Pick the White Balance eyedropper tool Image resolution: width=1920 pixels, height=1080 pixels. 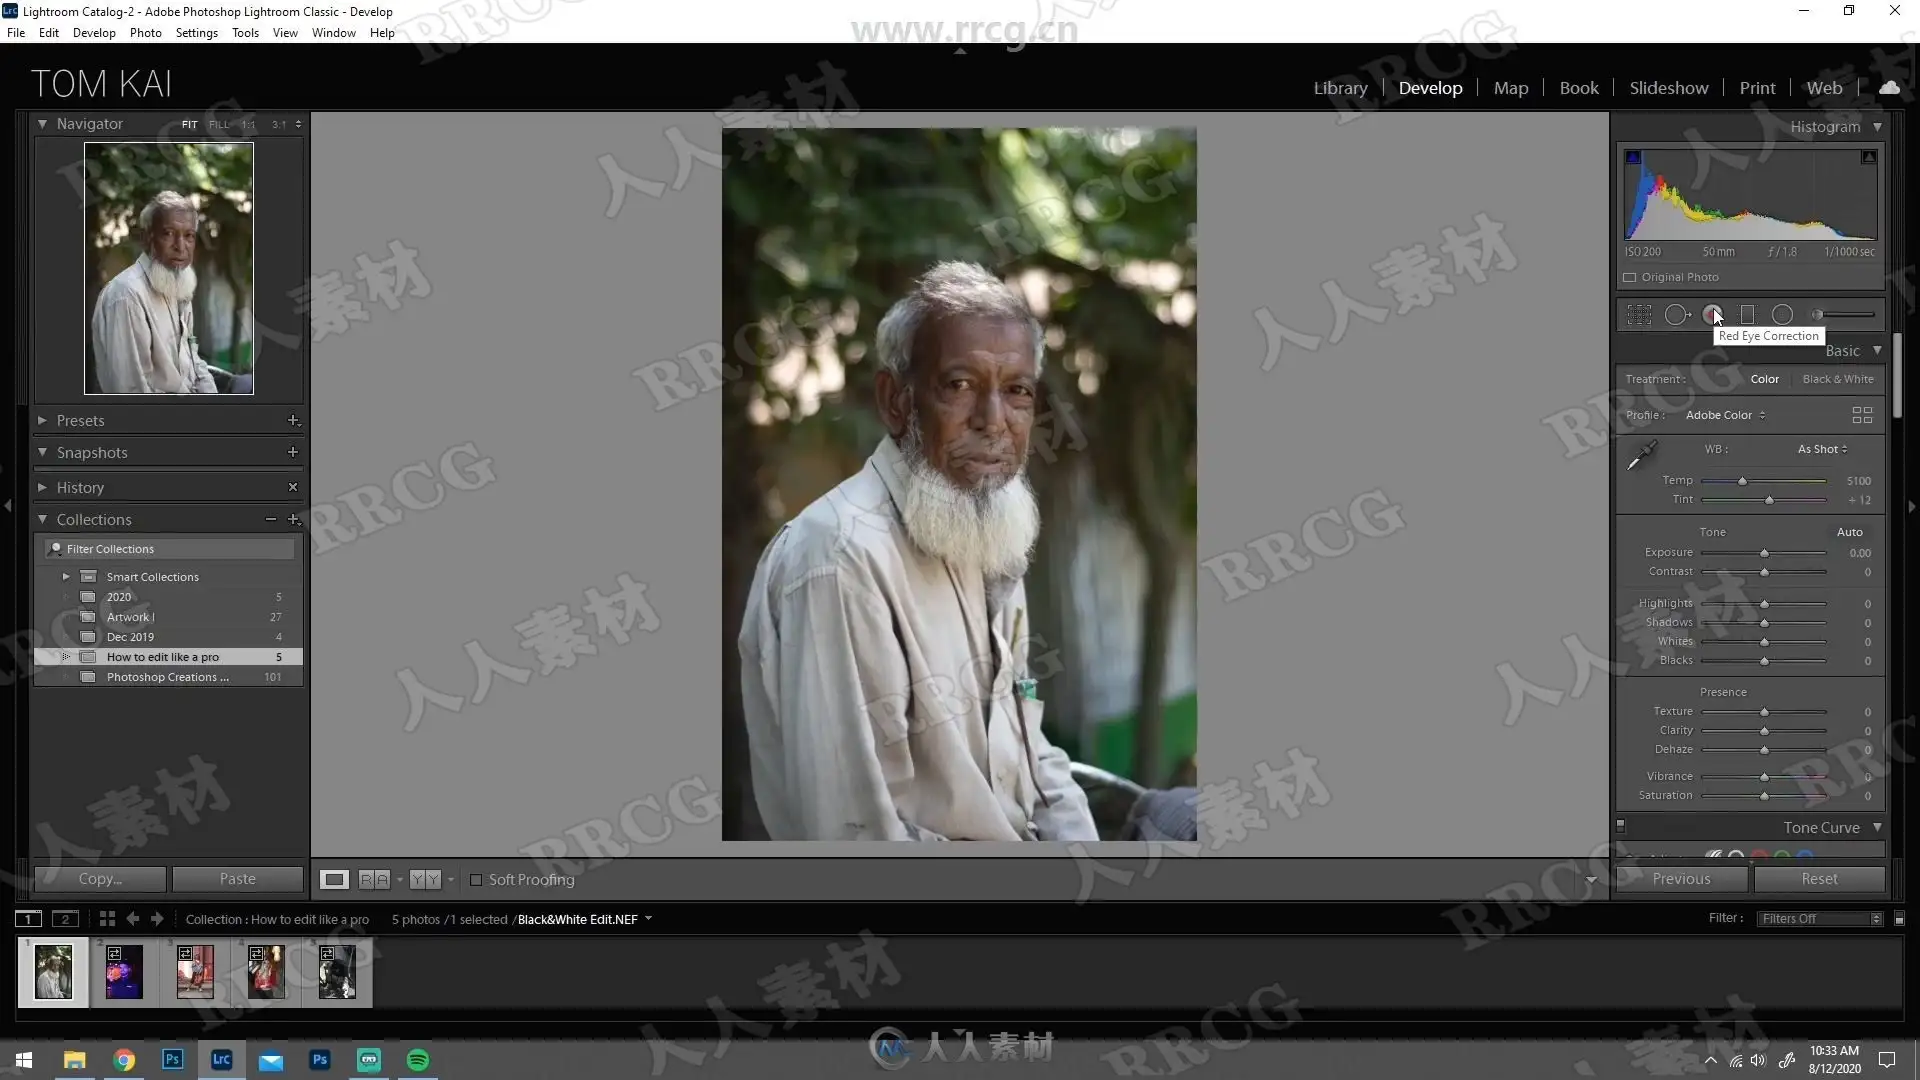coord(1641,456)
